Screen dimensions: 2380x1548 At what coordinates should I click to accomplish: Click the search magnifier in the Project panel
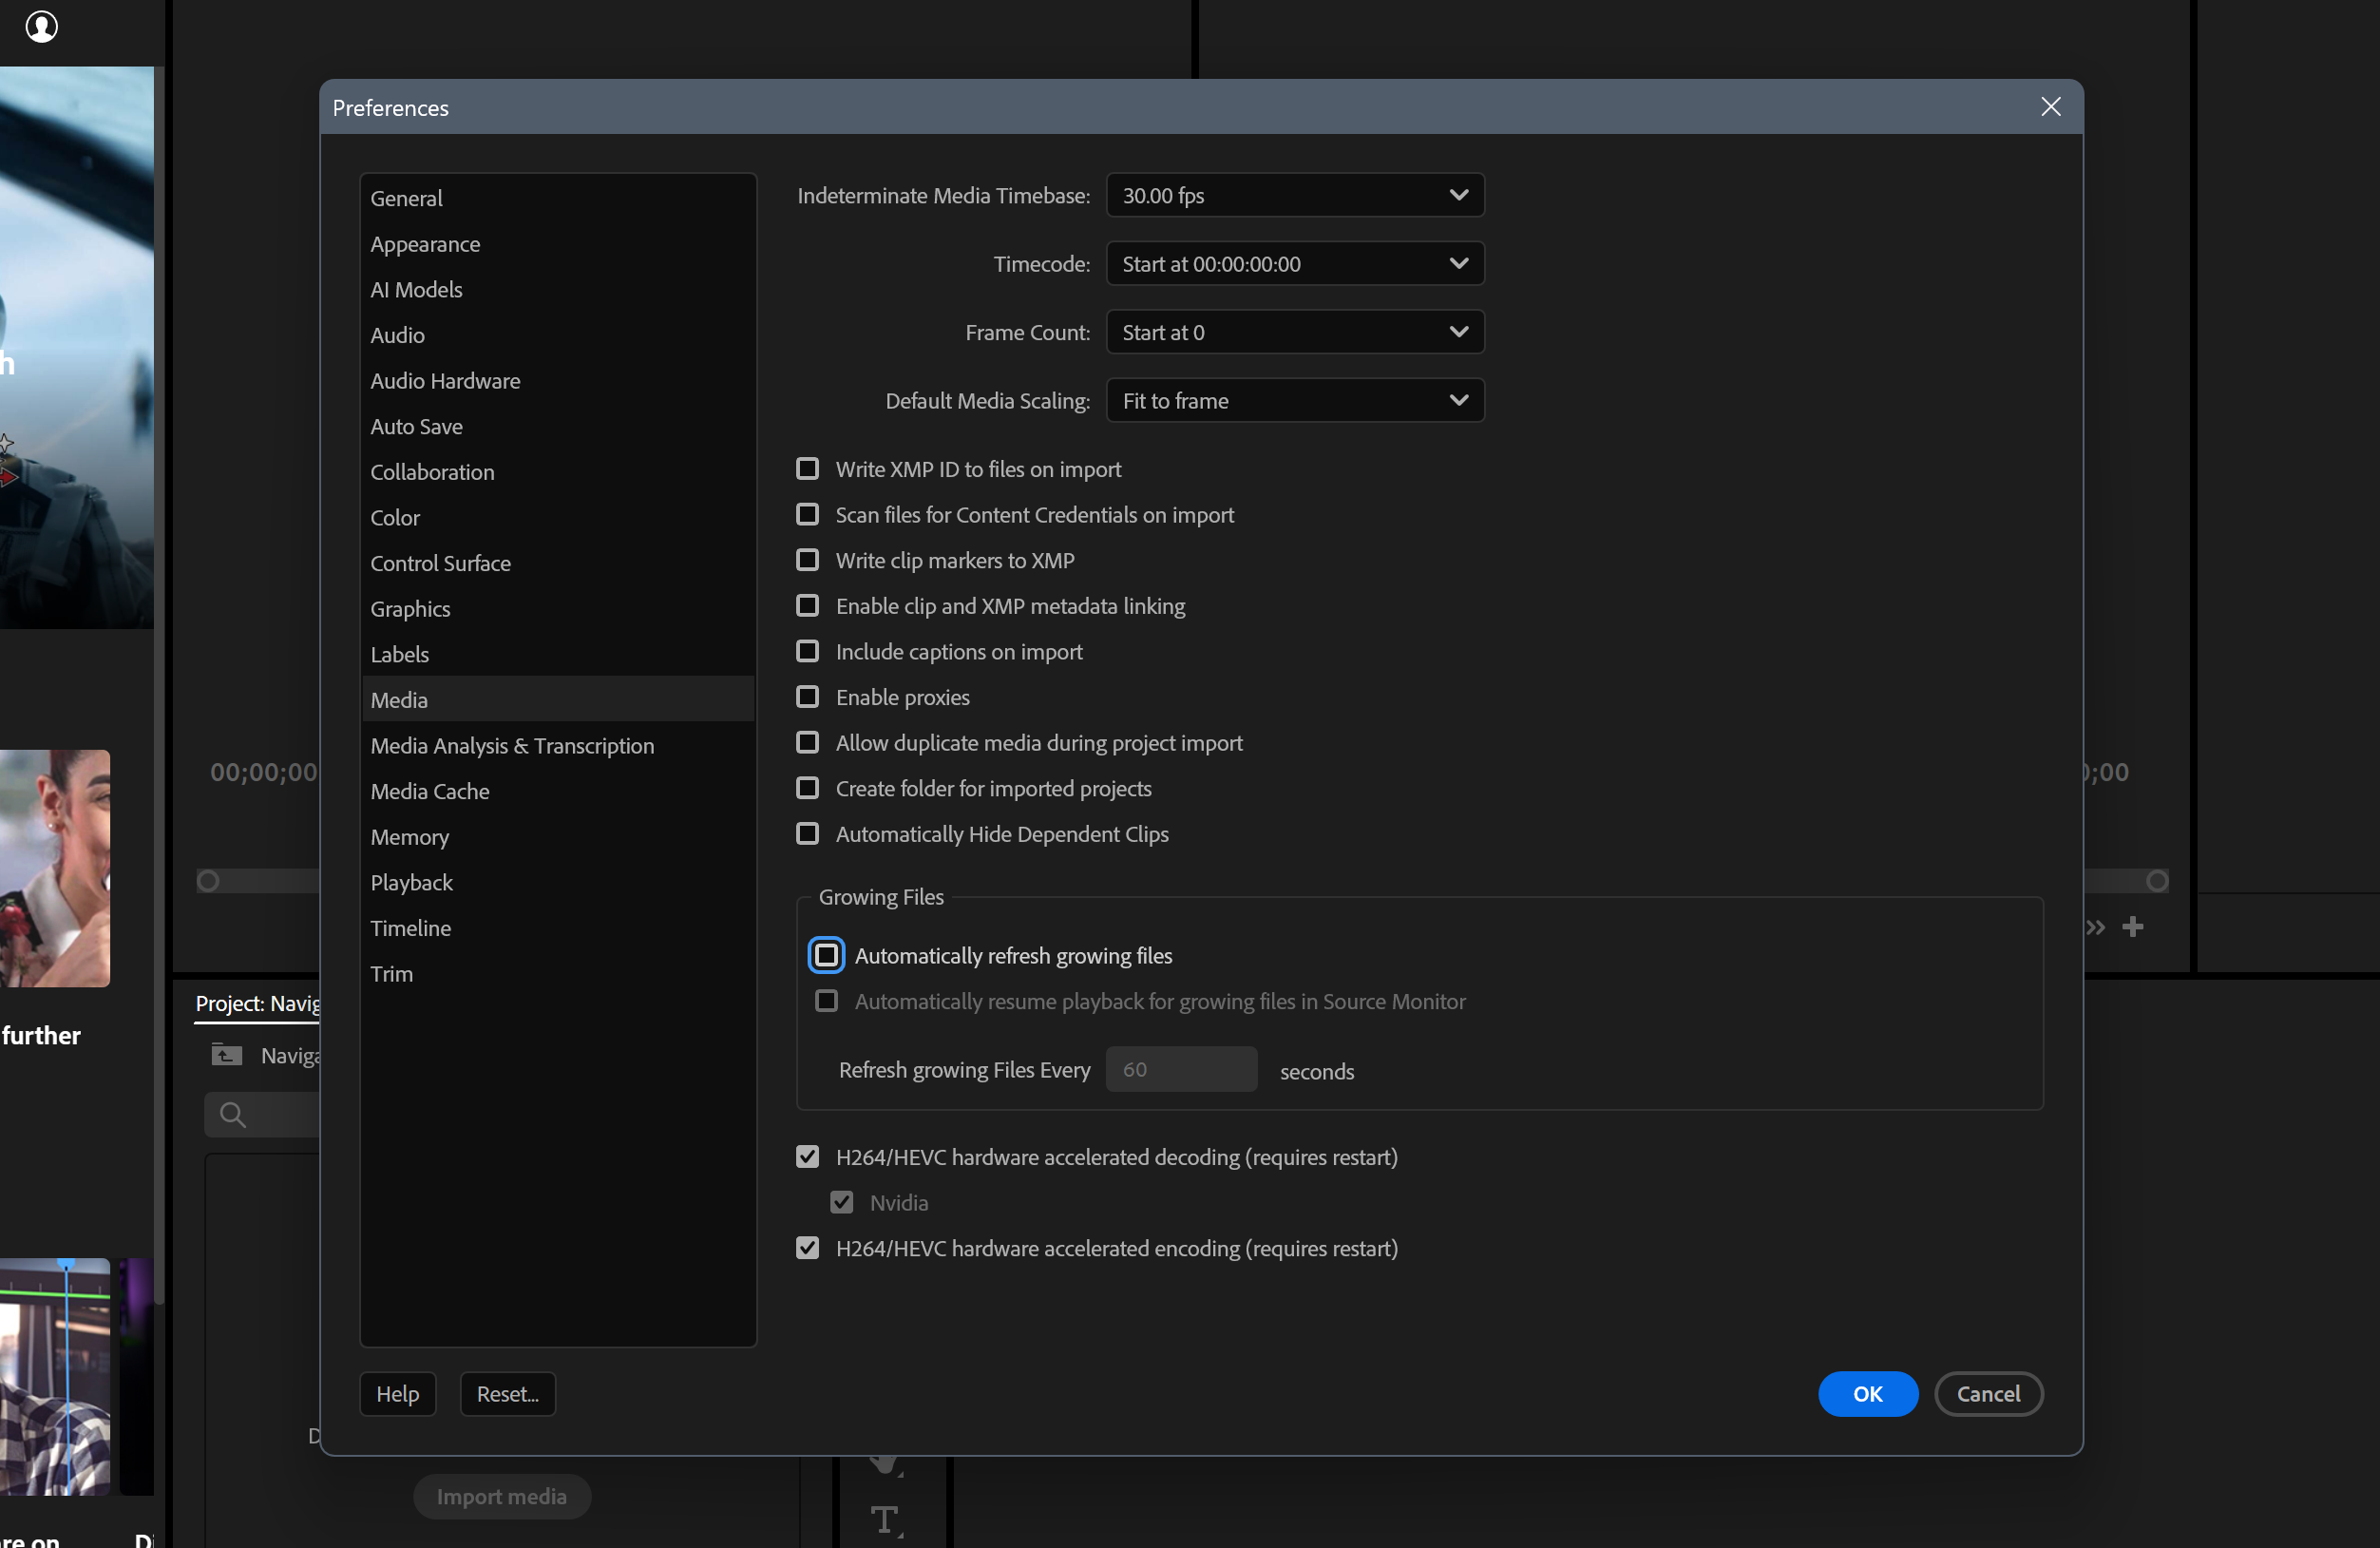[x=232, y=1114]
